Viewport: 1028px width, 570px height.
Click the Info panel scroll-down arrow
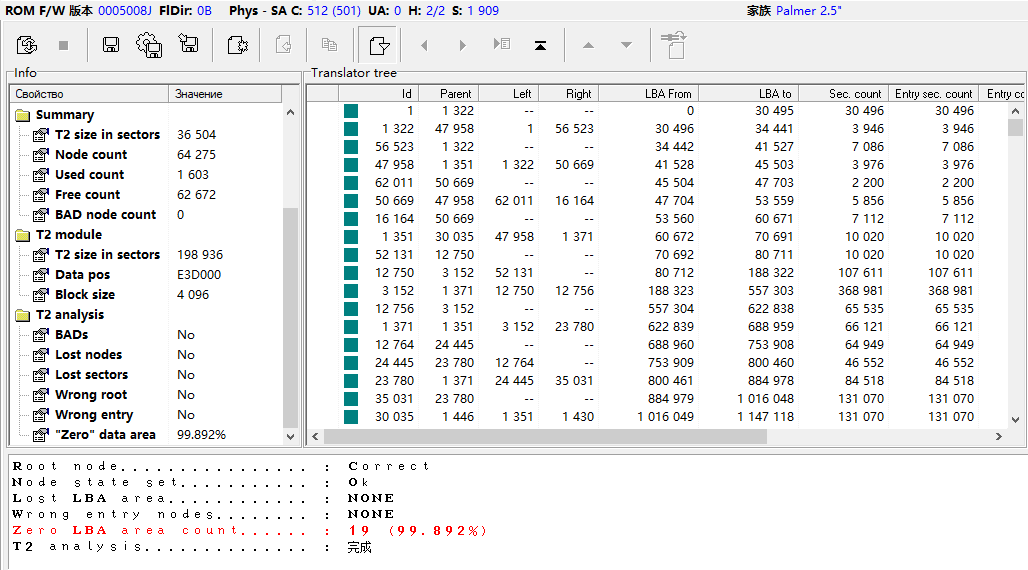pos(290,436)
